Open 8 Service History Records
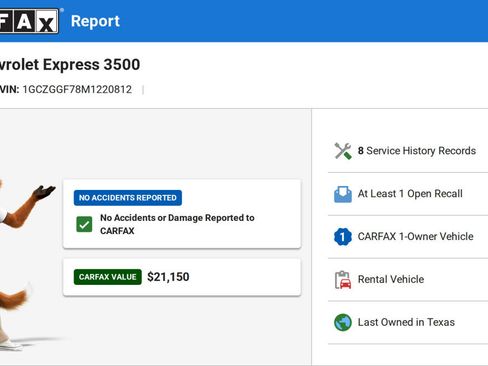The width and height of the screenshot is (488, 366). [x=417, y=151]
